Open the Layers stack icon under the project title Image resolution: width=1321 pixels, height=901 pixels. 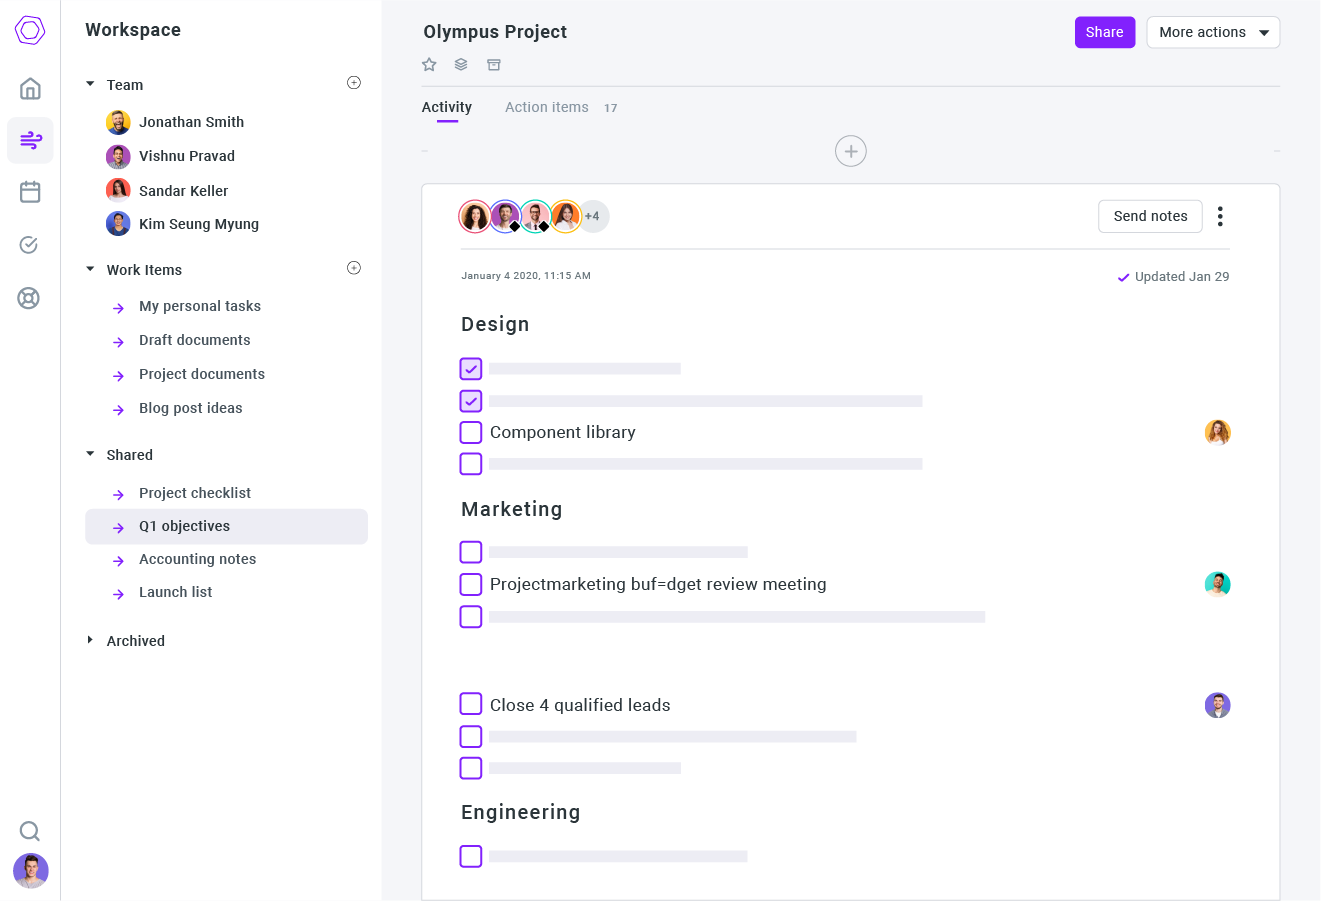pos(461,64)
